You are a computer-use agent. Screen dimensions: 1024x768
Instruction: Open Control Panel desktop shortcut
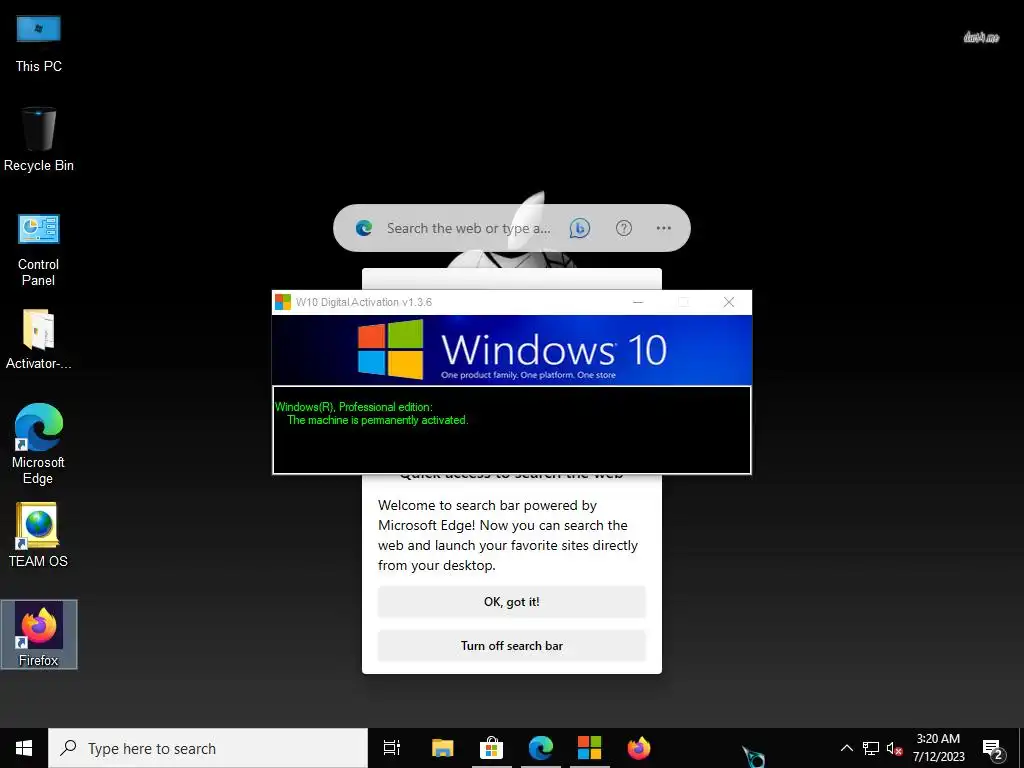click(x=39, y=250)
